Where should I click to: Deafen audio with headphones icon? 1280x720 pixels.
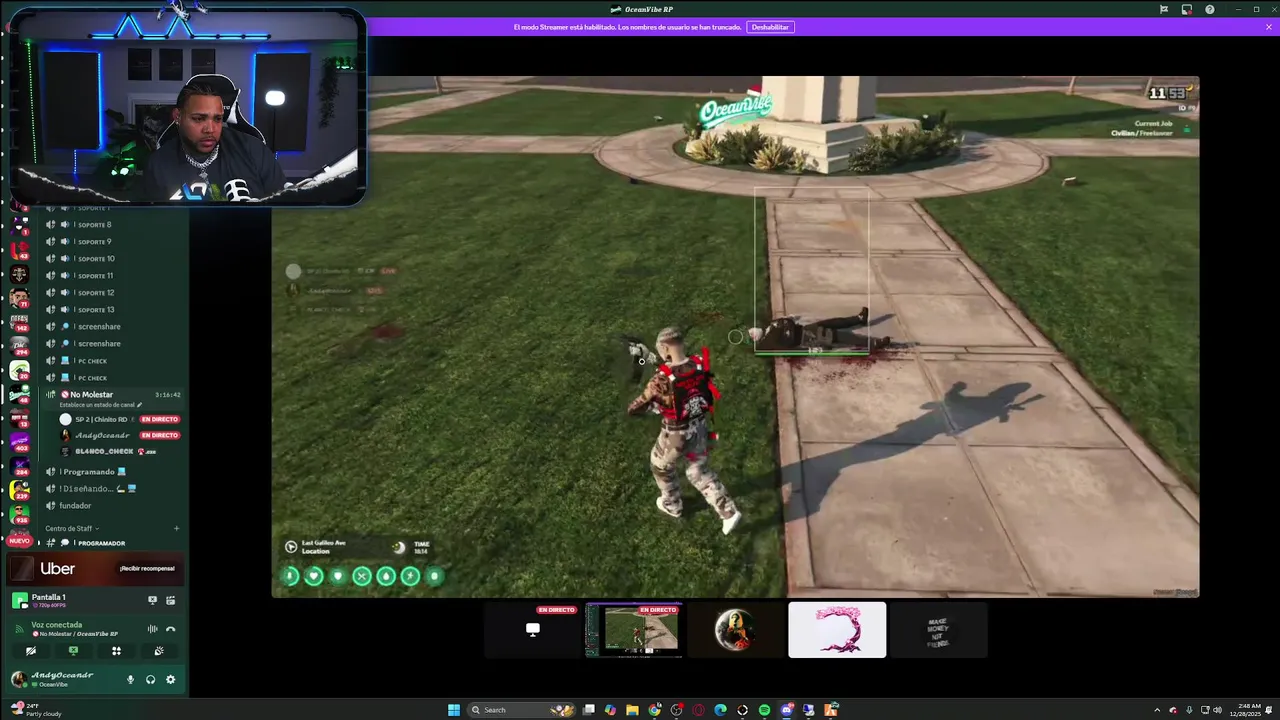(150, 680)
